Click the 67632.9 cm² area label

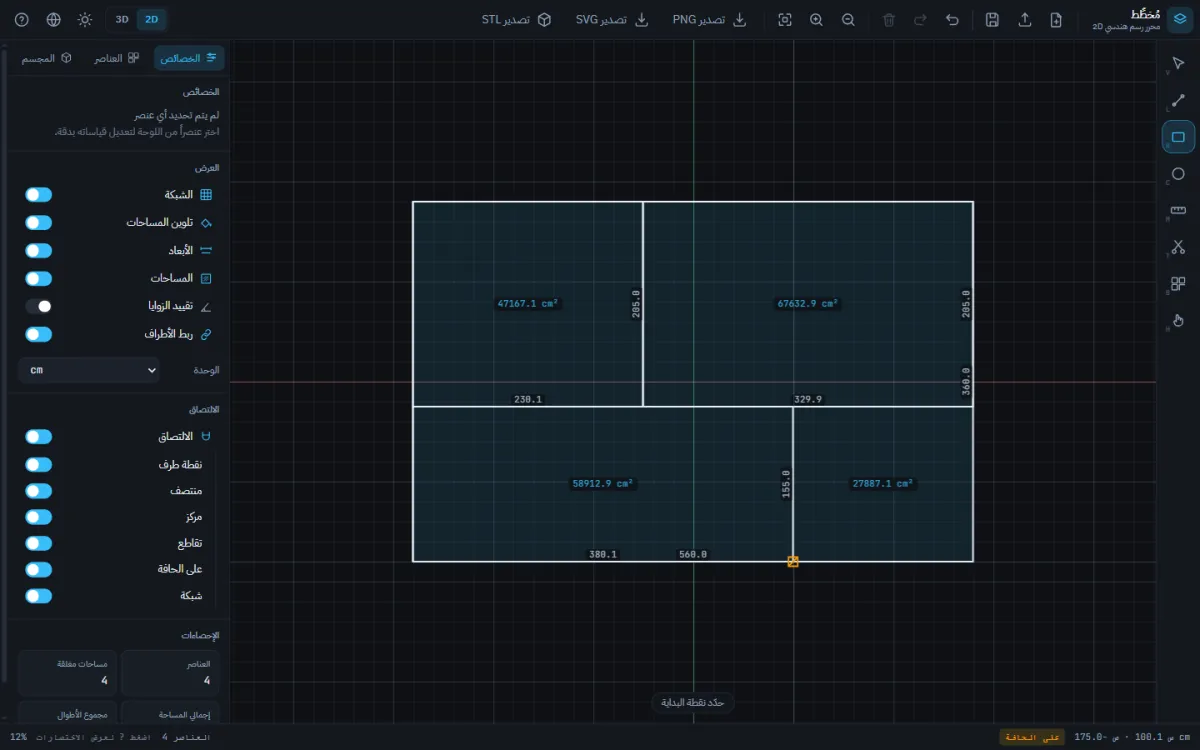(x=808, y=304)
